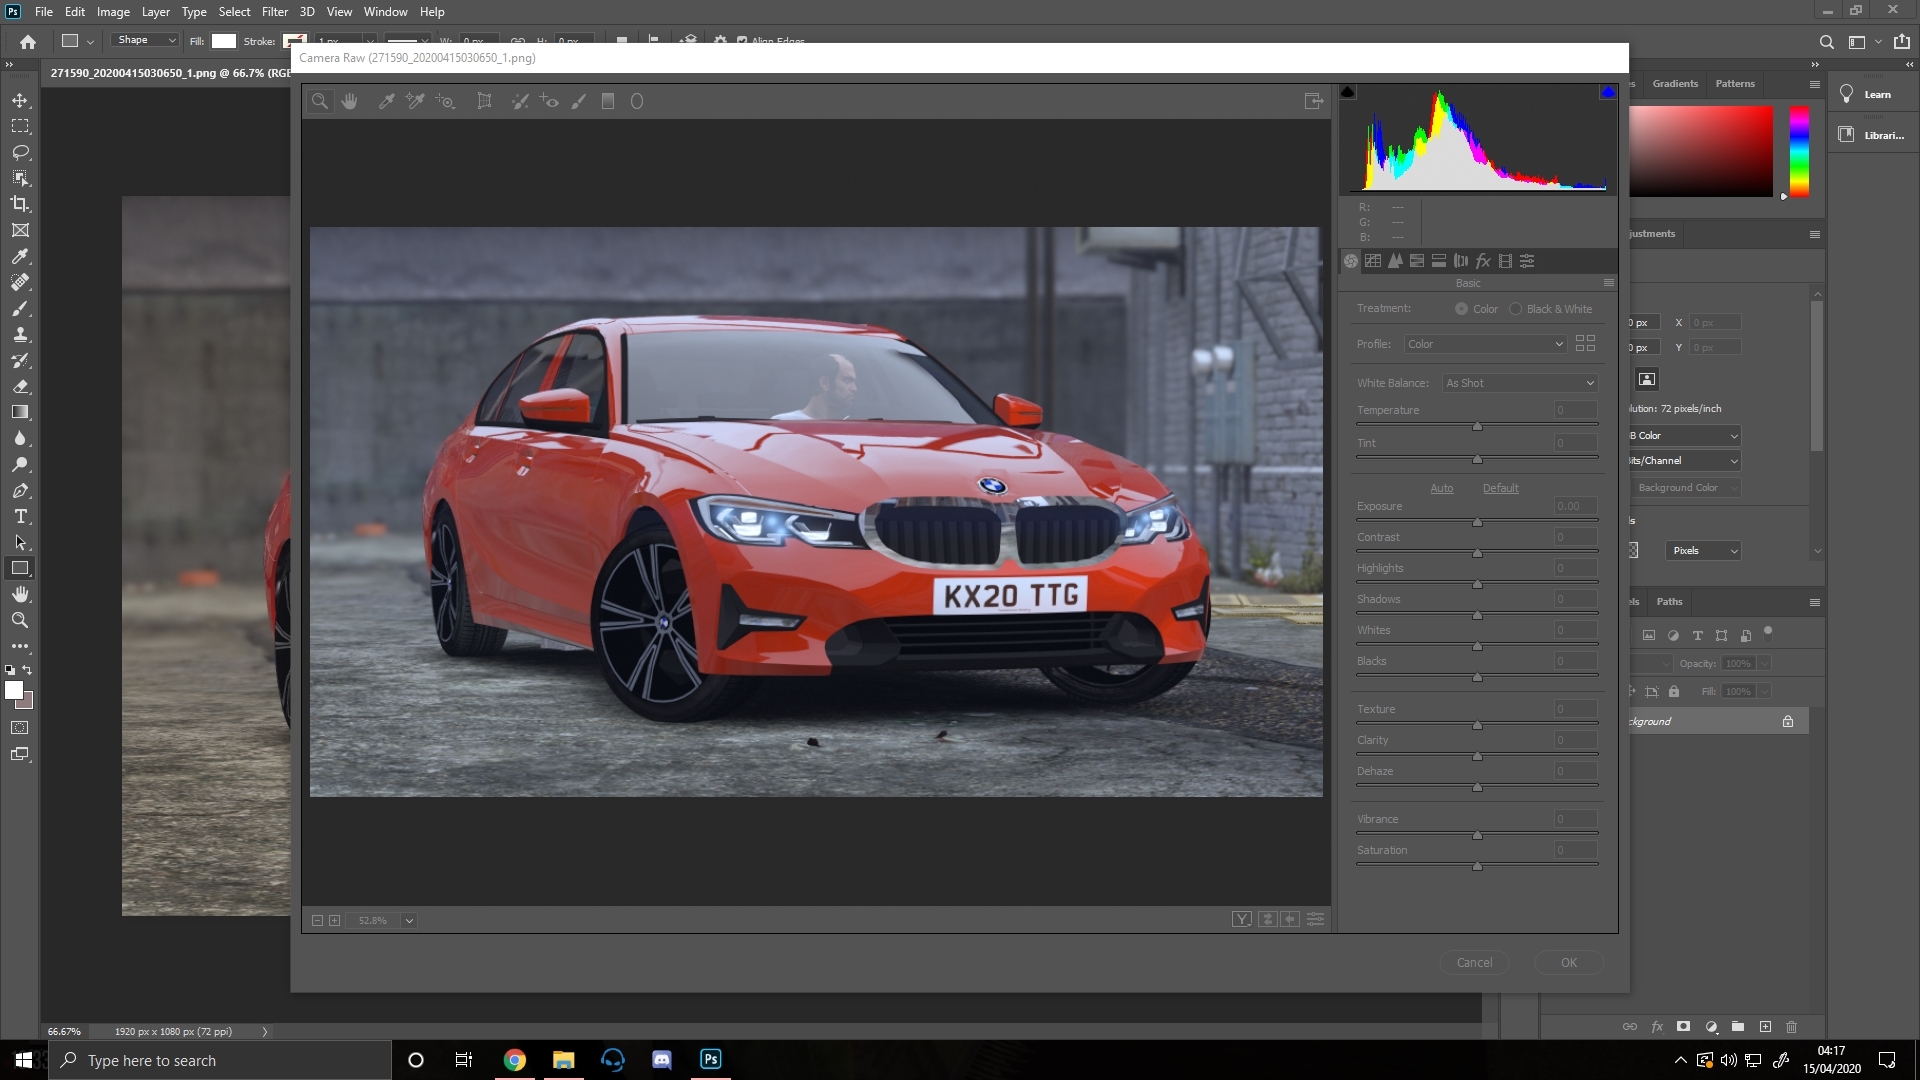This screenshot has width=1920, height=1080.
Task: Switch to the Paths tab
Action: coord(1669,602)
